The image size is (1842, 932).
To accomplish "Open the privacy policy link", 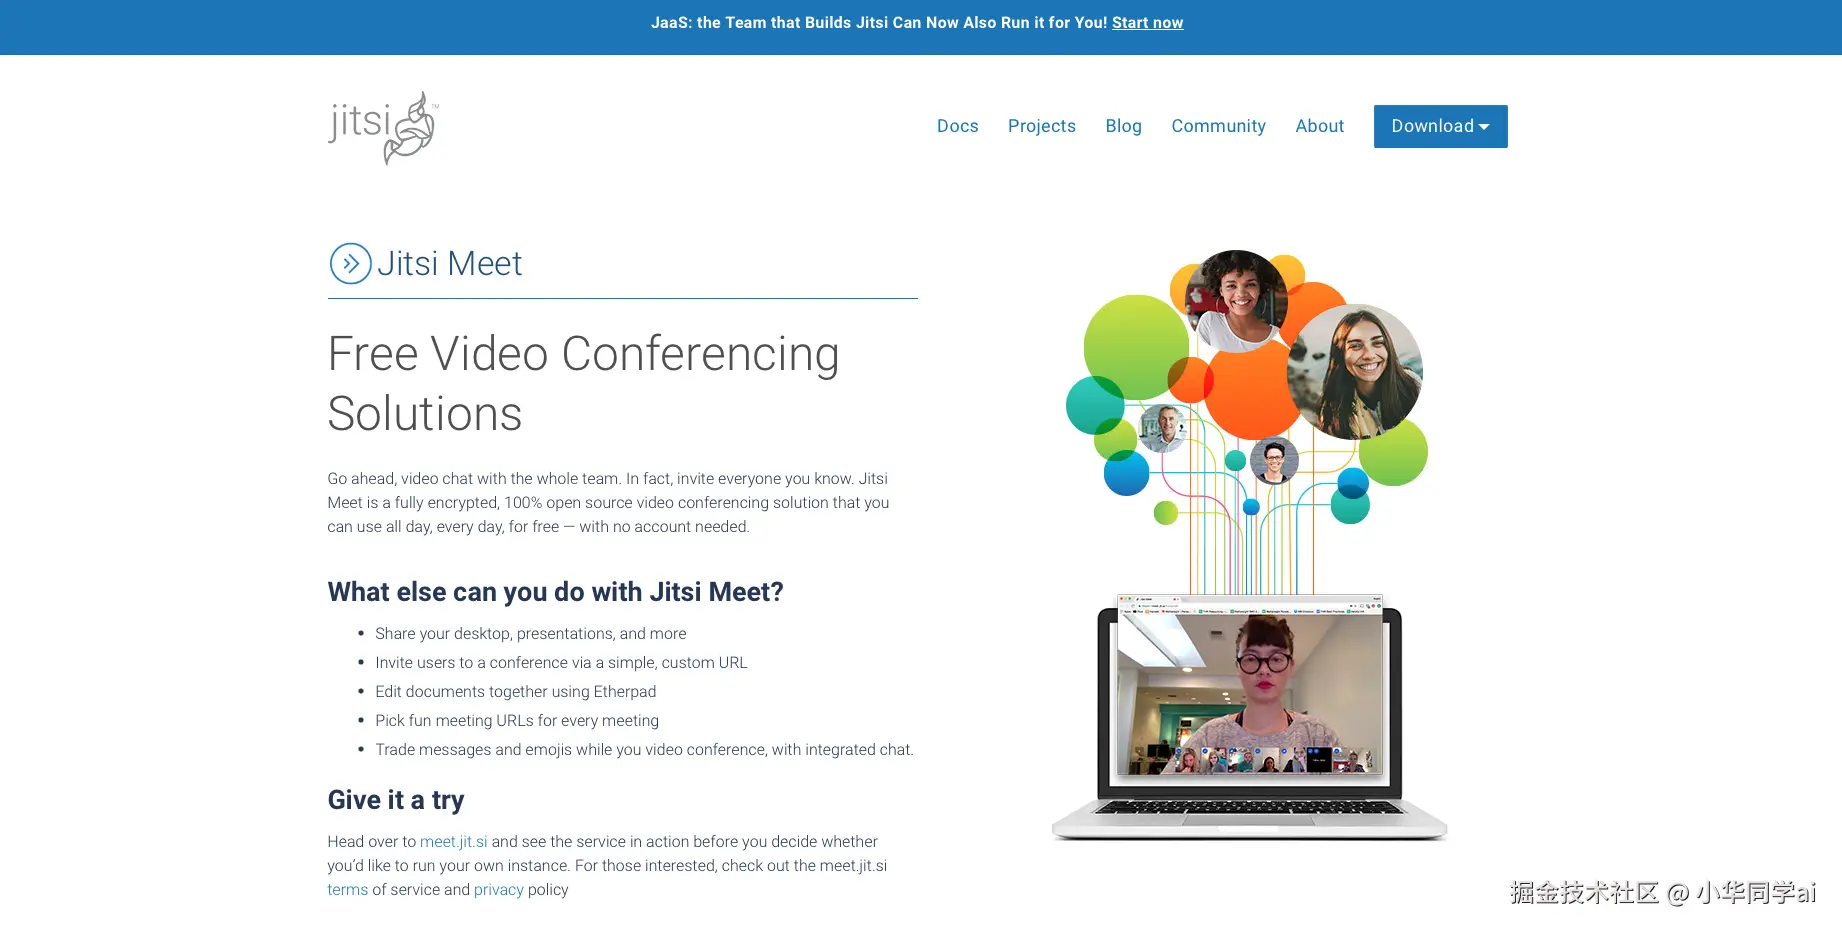I will coord(498,890).
